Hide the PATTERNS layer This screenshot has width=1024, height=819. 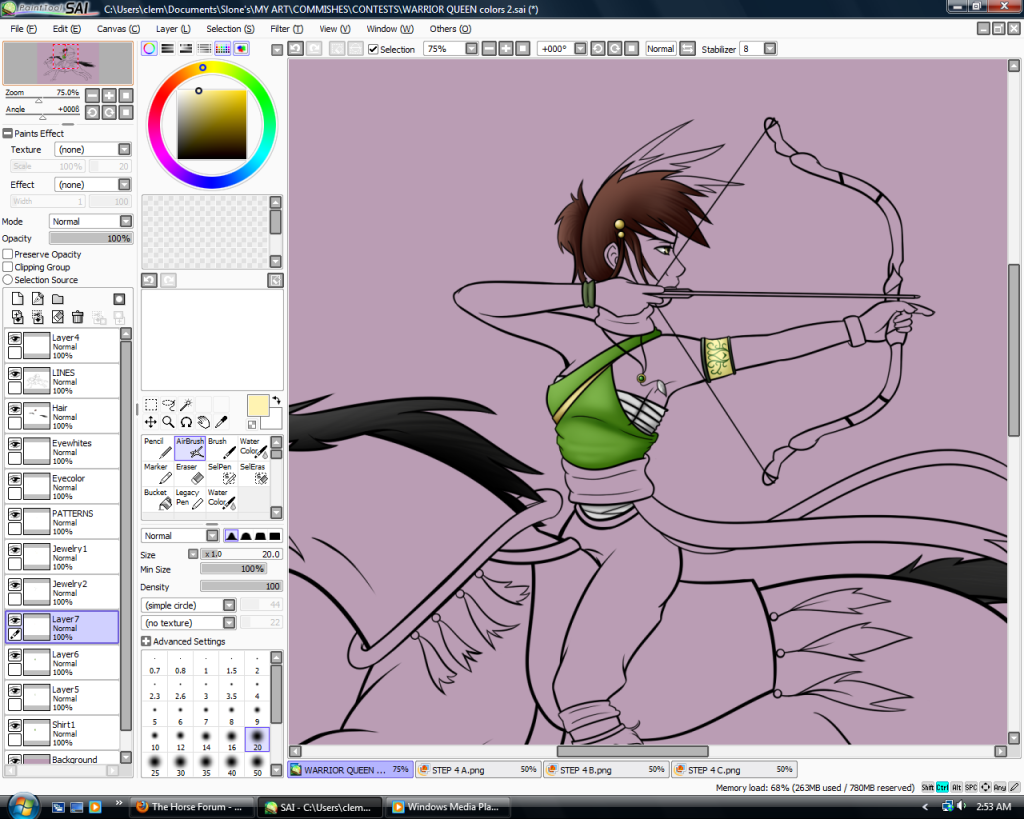(x=14, y=515)
